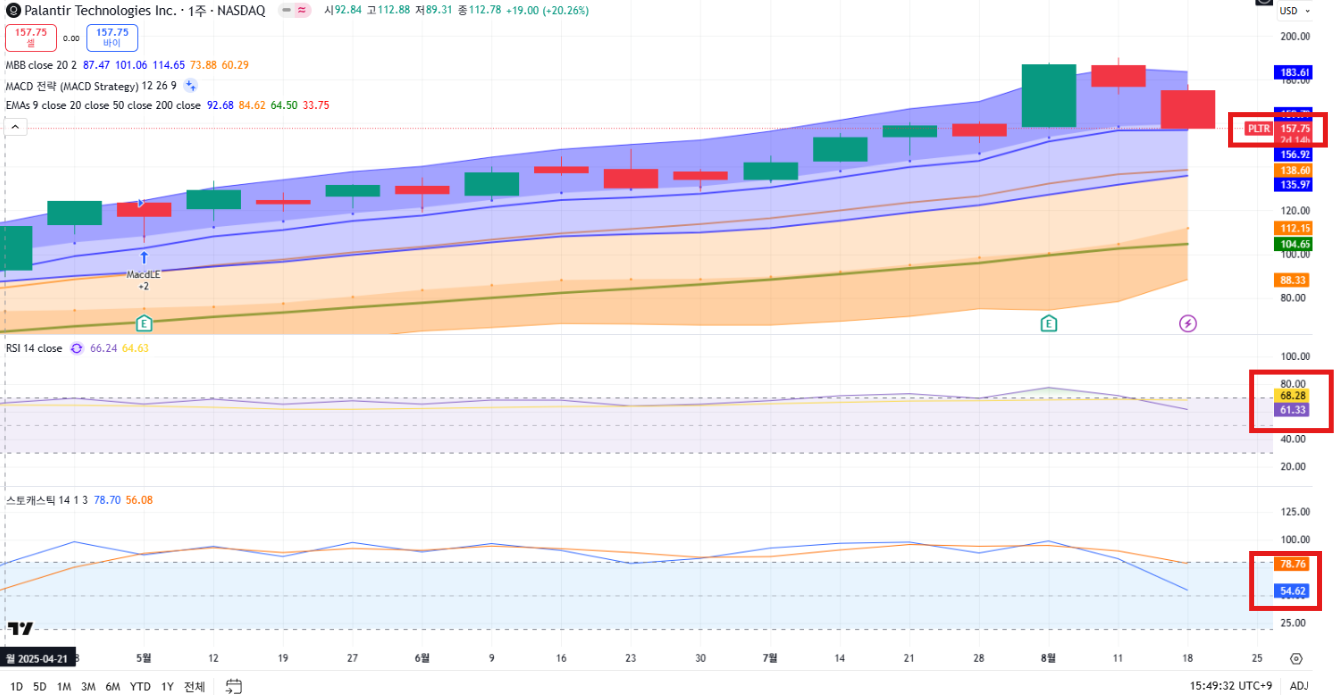Select the 1D range tab
Image resolution: width=1334 pixels, height=695 pixels.
[x=15, y=686]
